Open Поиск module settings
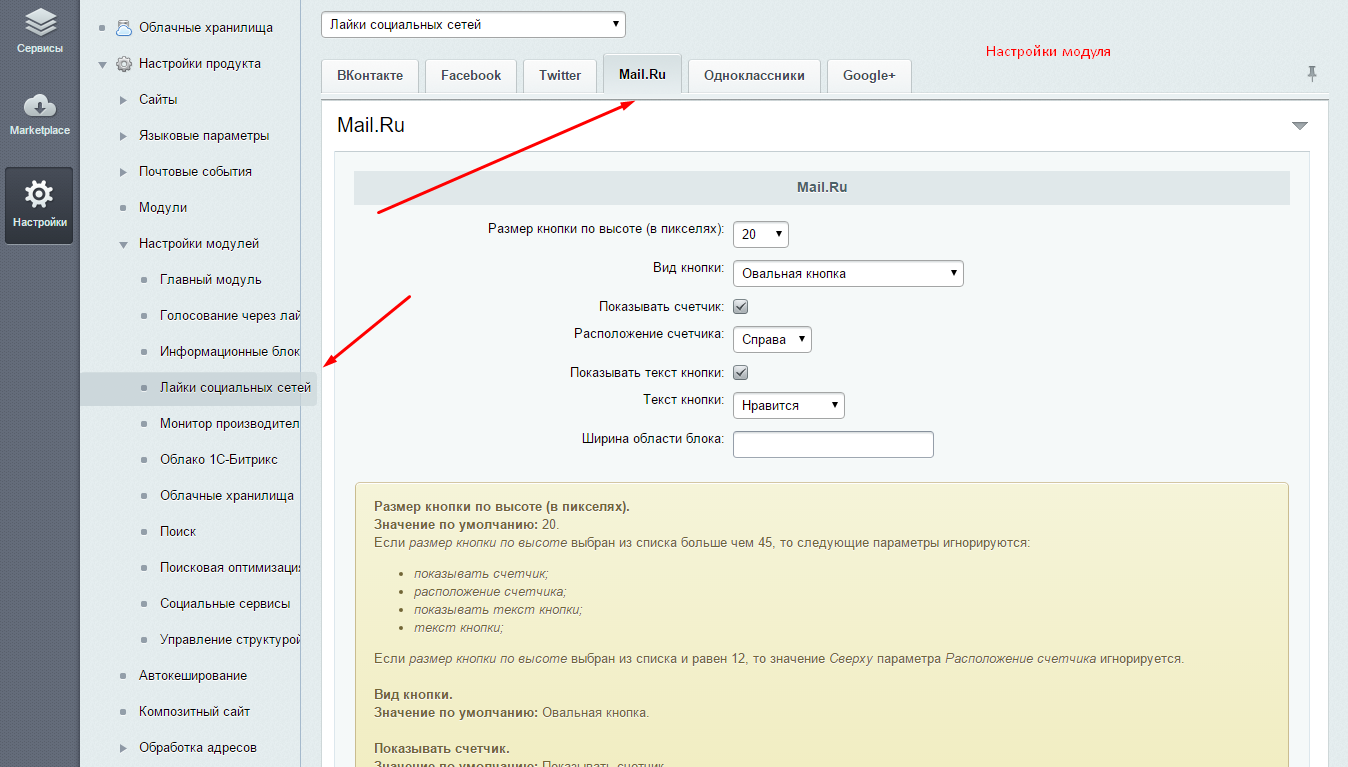 (x=178, y=531)
